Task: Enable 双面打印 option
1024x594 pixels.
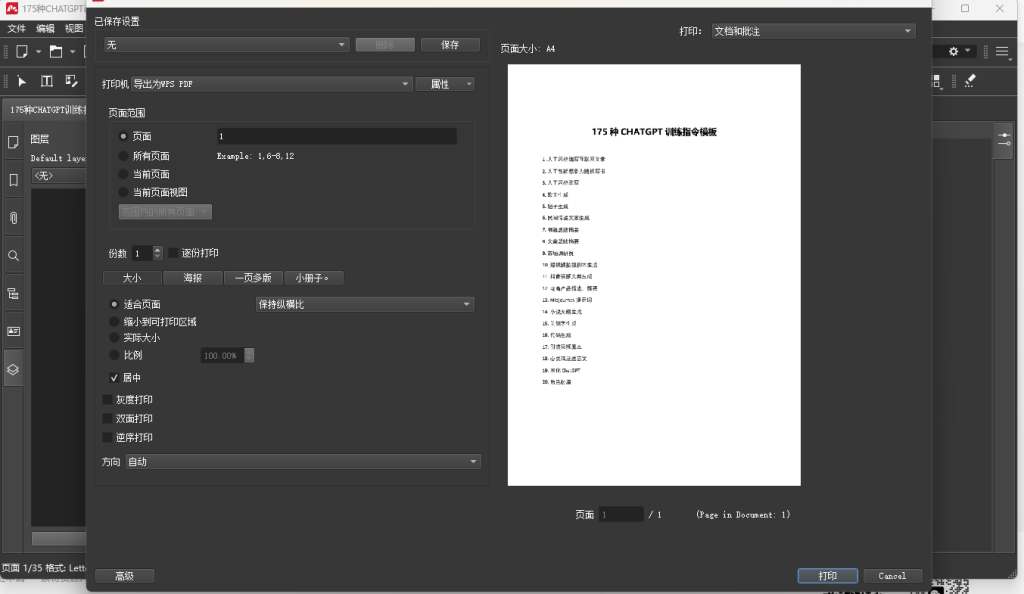Action: (108, 419)
